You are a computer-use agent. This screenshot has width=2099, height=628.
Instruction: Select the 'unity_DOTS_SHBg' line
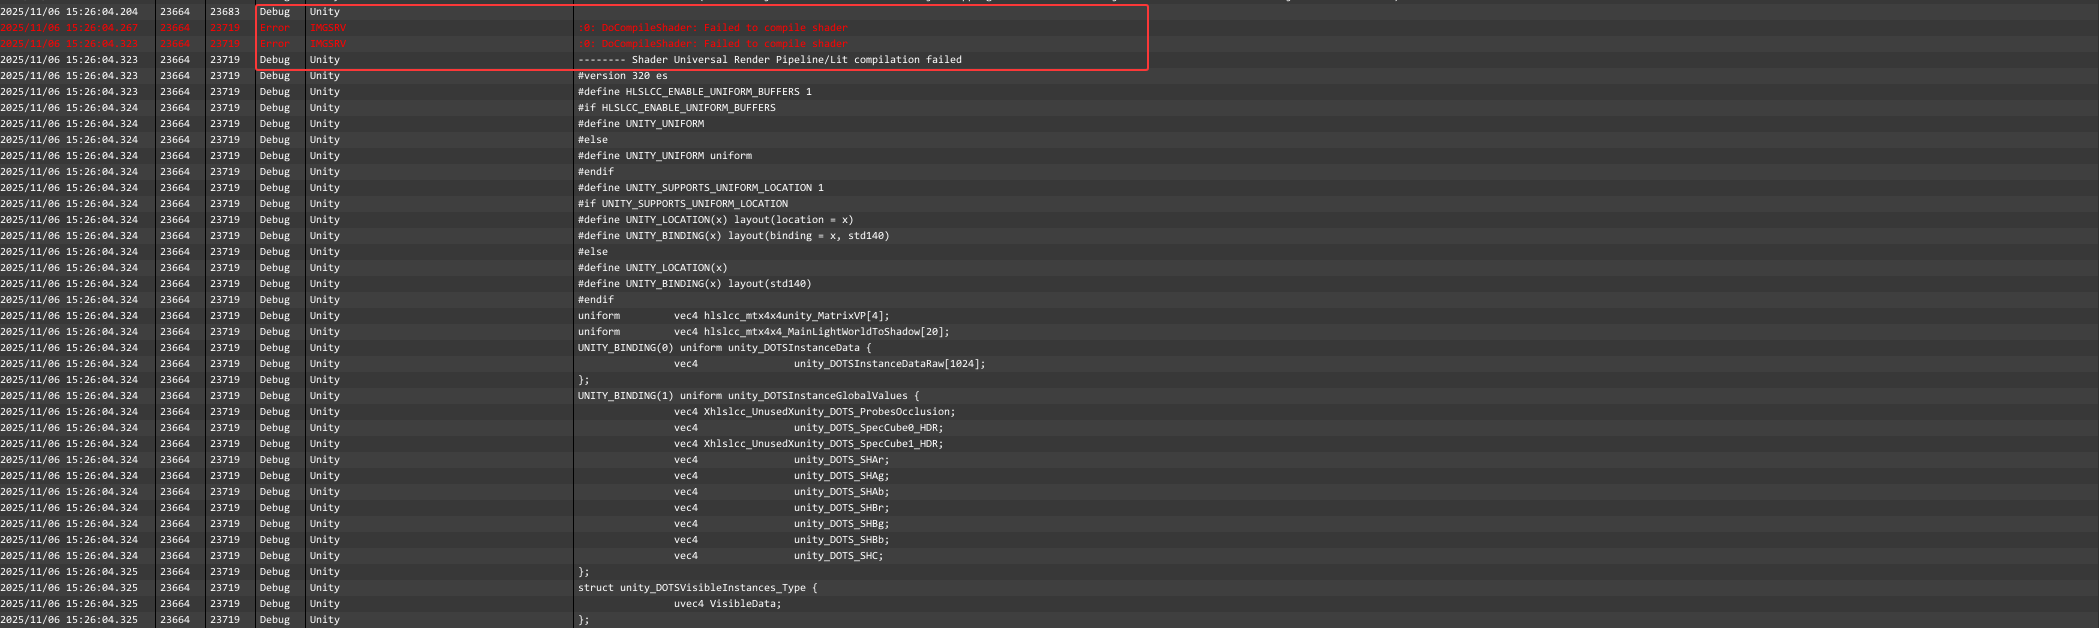782,524
